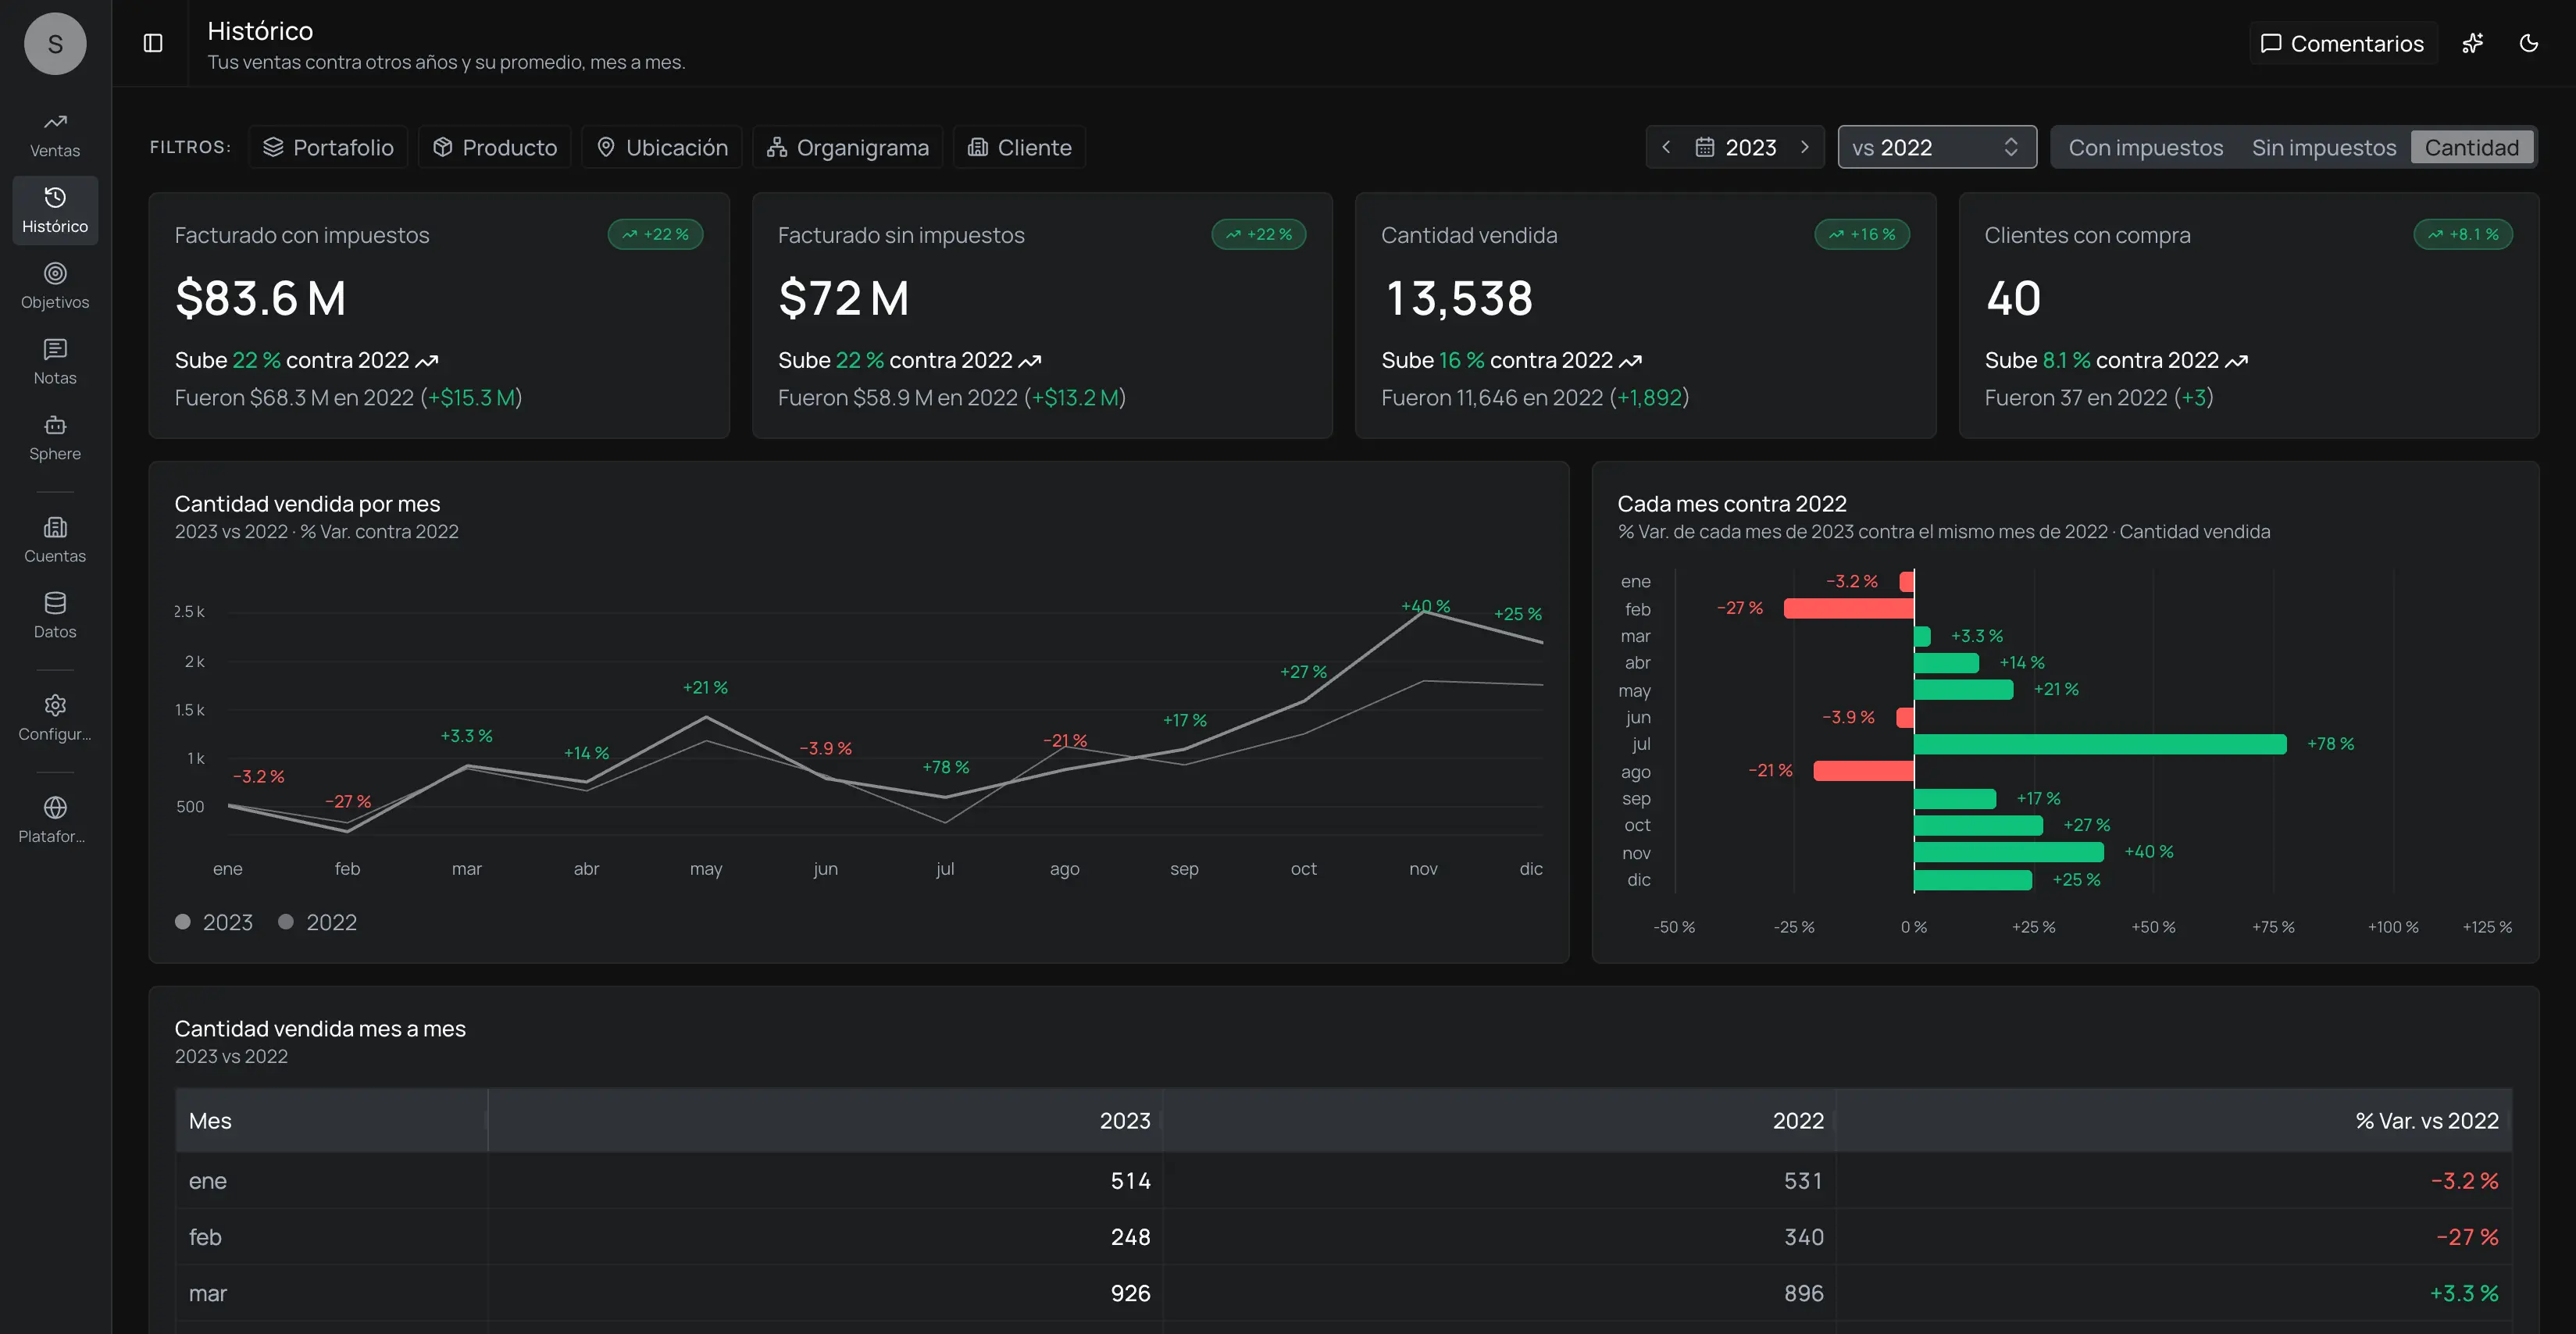Click +8.1 % badge on Clientes con compra
The image size is (2576, 1334).
pos(2464,234)
